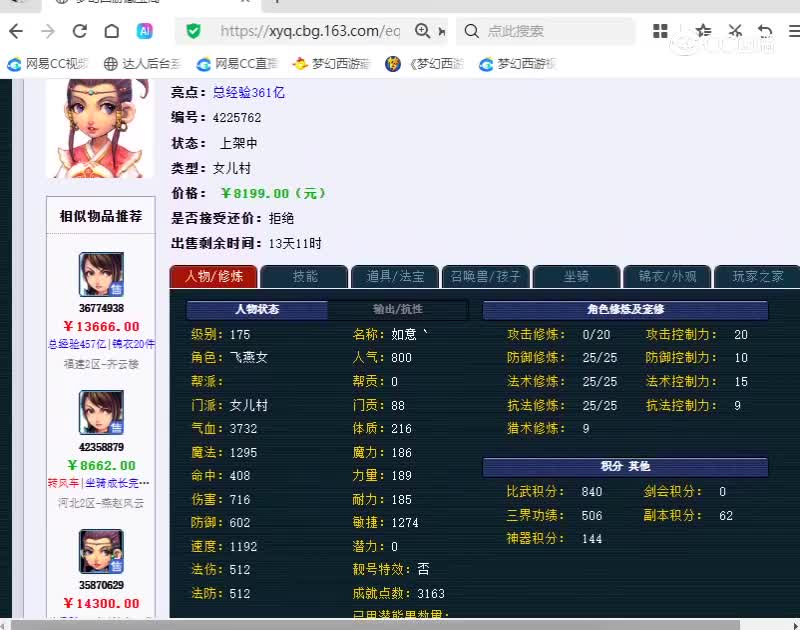
Task: Click the 总经验361亿 highlight link
Action: coord(249,93)
